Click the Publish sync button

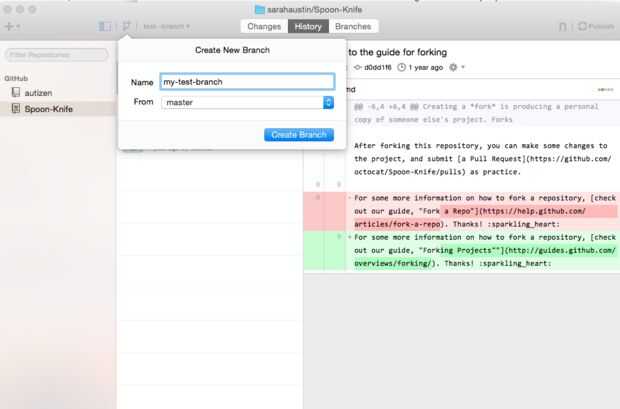pyautogui.click(x=596, y=27)
